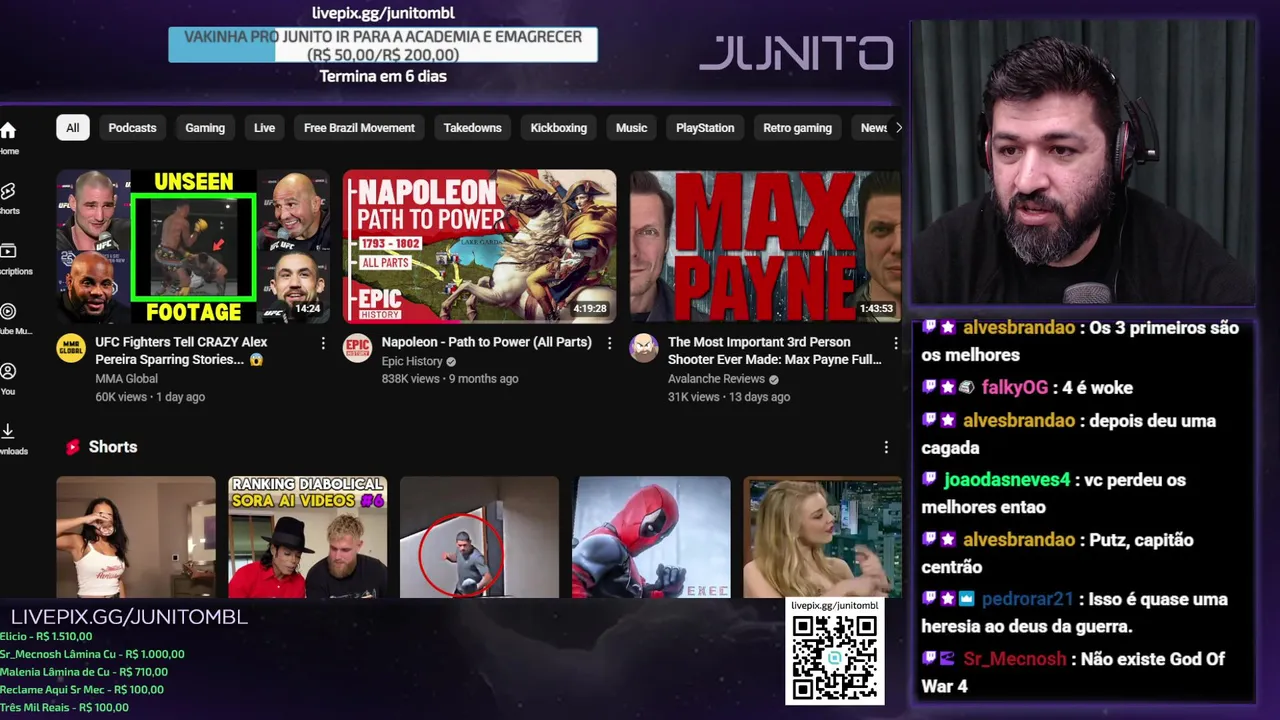Open the Subscriptions sidebar icon
The width and height of the screenshot is (1280, 720).
[8, 251]
